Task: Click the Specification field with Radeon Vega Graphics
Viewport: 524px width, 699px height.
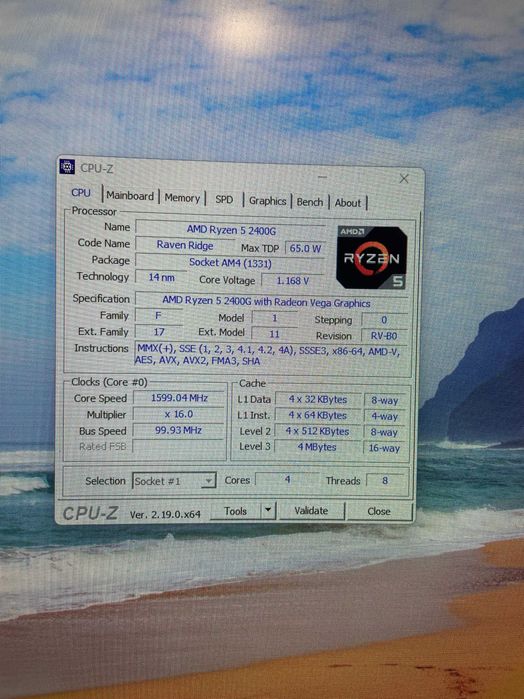Action: click(272, 302)
